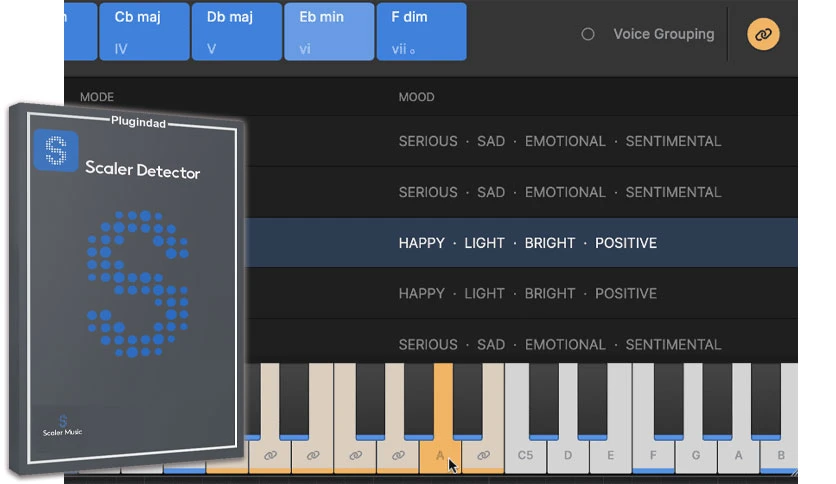This screenshot has height=484, width=836.
Task: Select the Cb maj IV chord pad
Action: (144, 31)
